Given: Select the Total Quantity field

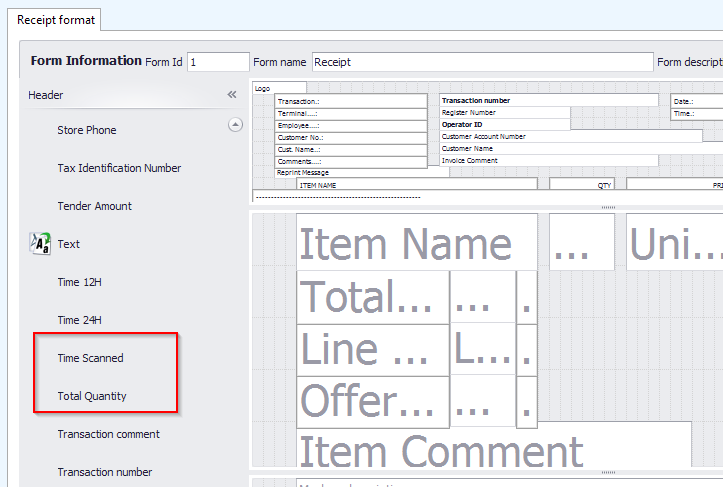Looking at the screenshot, I should click(x=92, y=396).
